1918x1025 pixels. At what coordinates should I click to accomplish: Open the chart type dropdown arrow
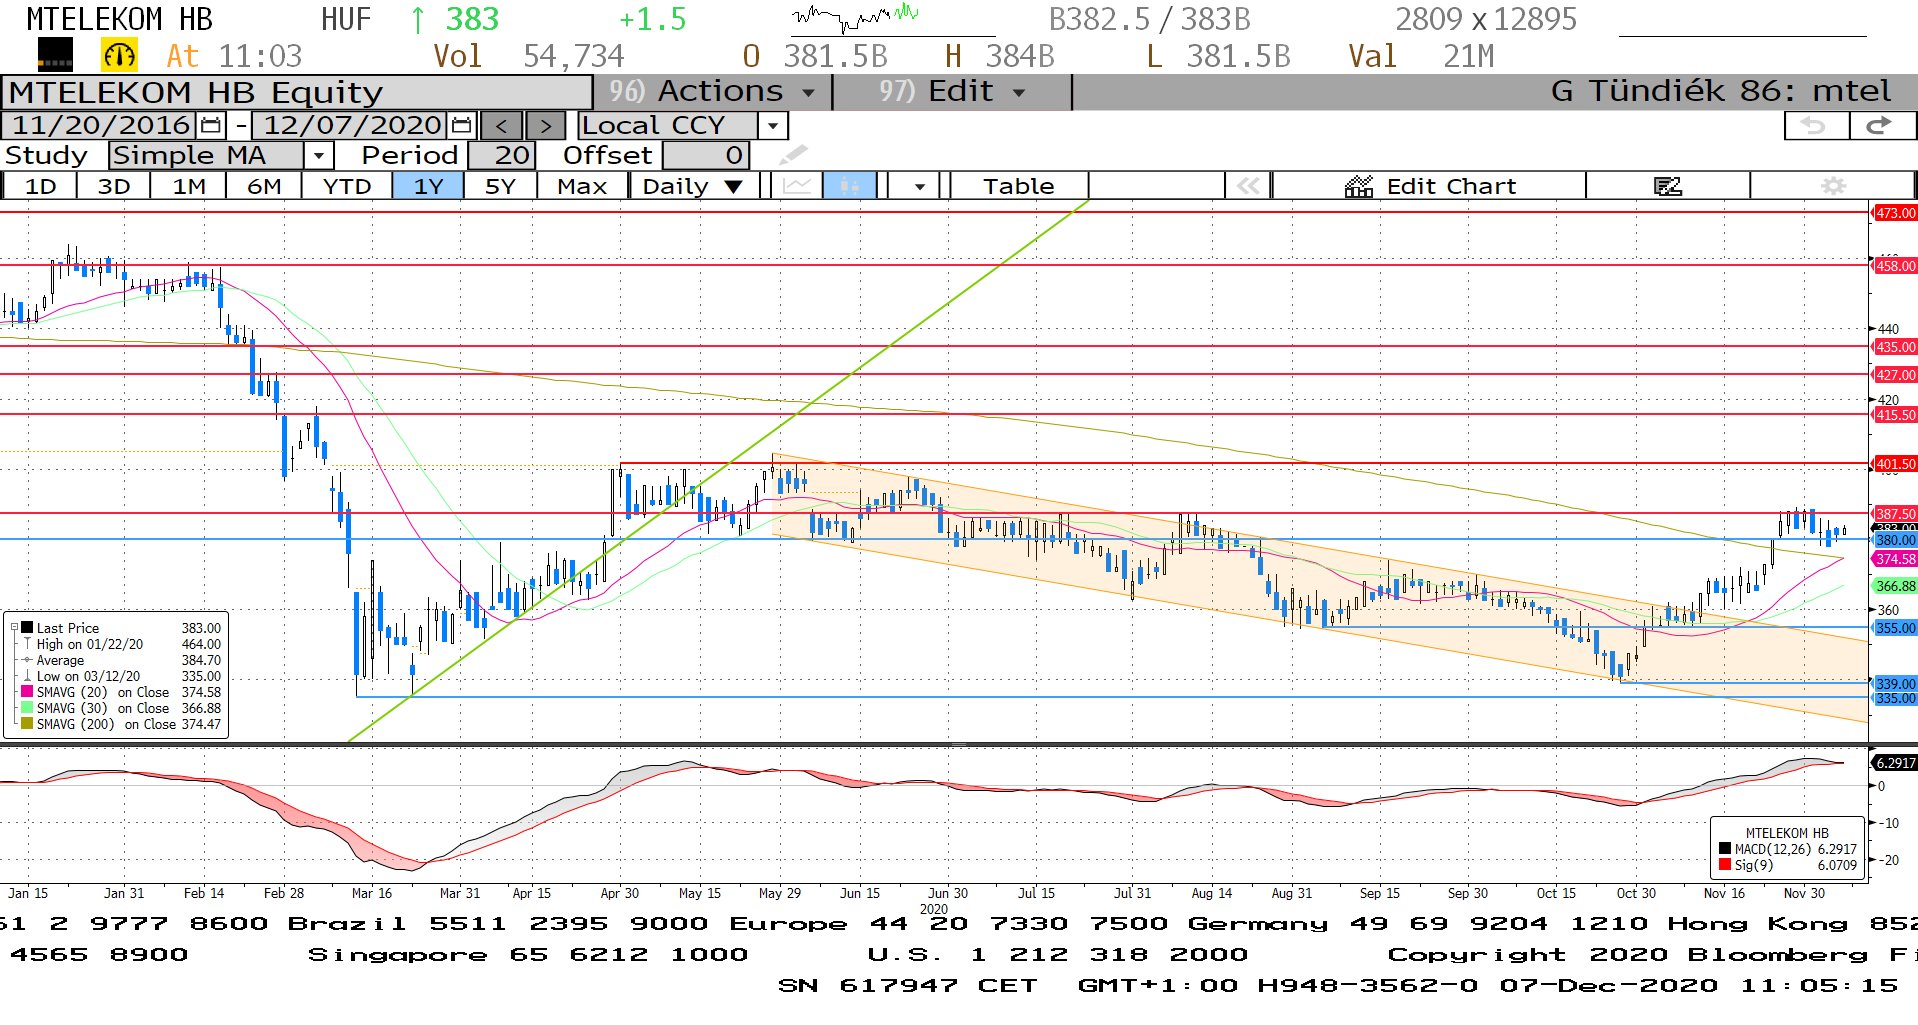[919, 186]
